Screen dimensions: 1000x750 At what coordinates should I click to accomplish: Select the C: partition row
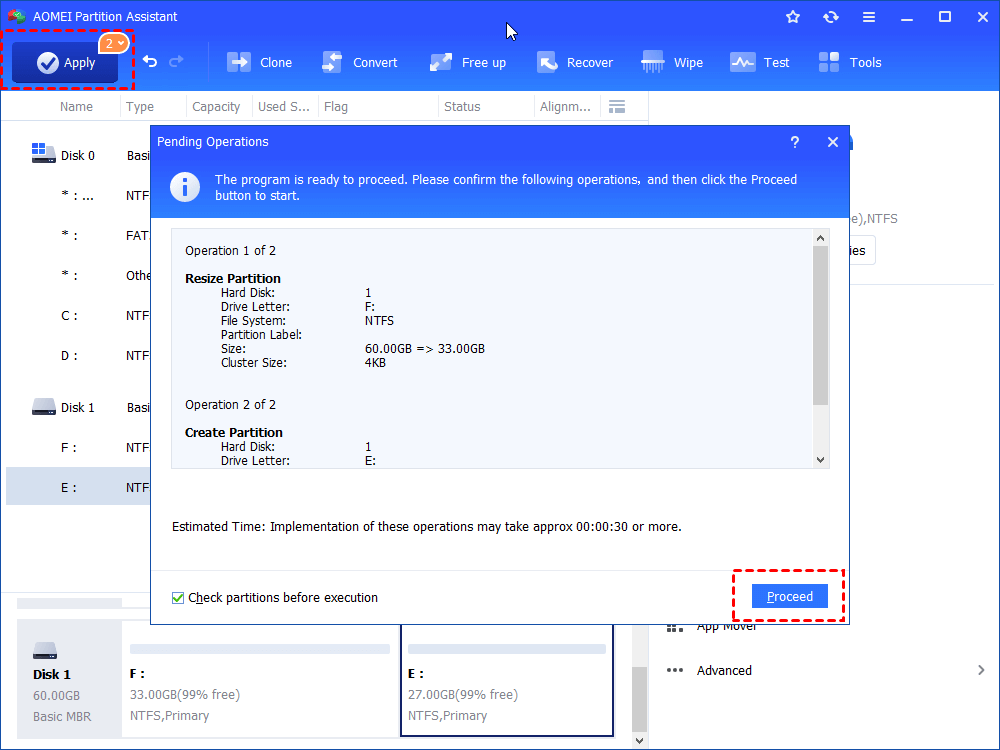pyautogui.click(x=78, y=316)
